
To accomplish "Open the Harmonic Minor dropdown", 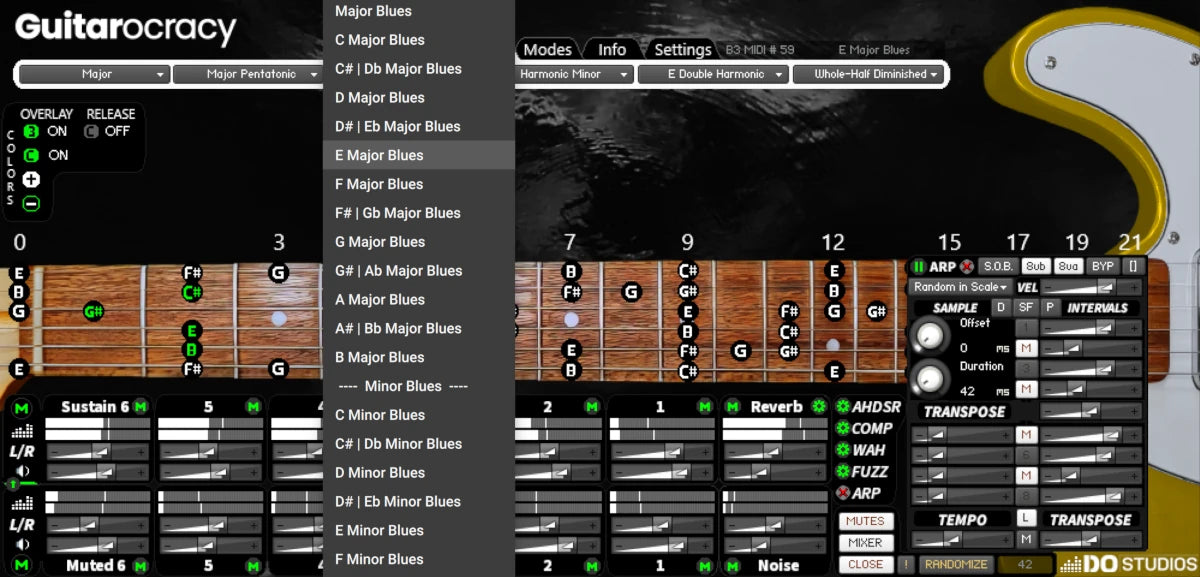I will tap(575, 74).
